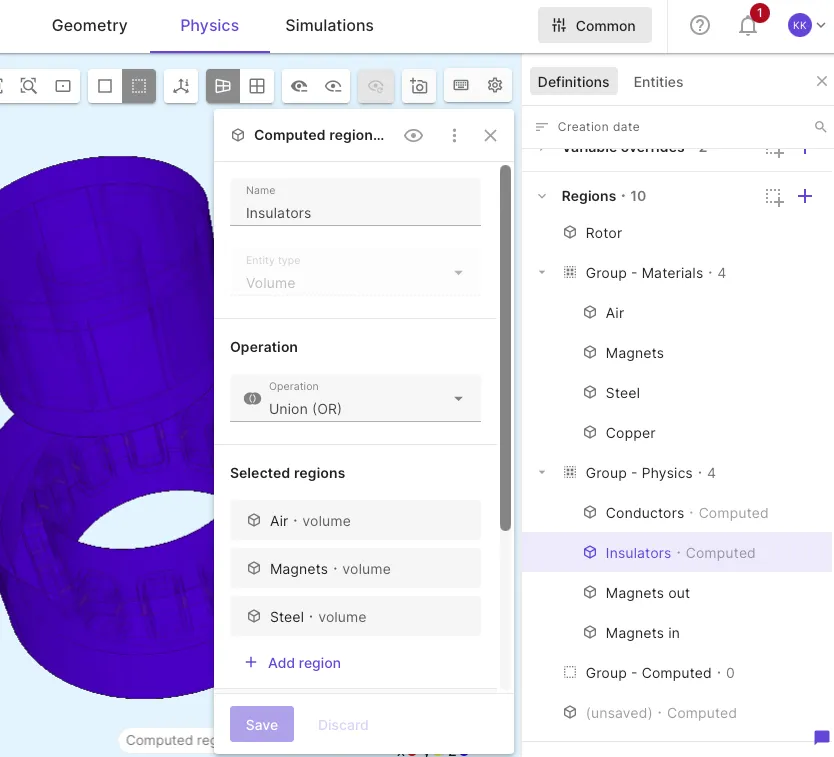
Task: Switch to the Physics tab
Action: [x=210, y=26]
